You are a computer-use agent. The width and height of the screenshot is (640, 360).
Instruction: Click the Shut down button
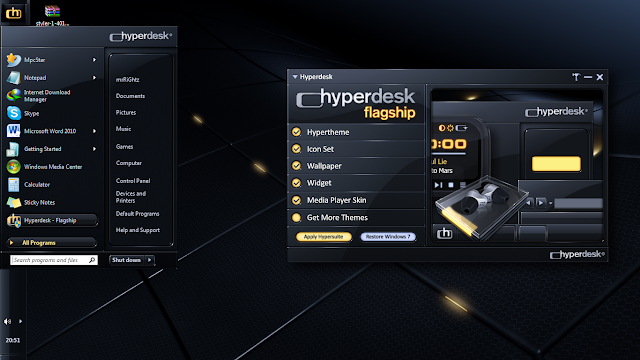tap(127, 260)
